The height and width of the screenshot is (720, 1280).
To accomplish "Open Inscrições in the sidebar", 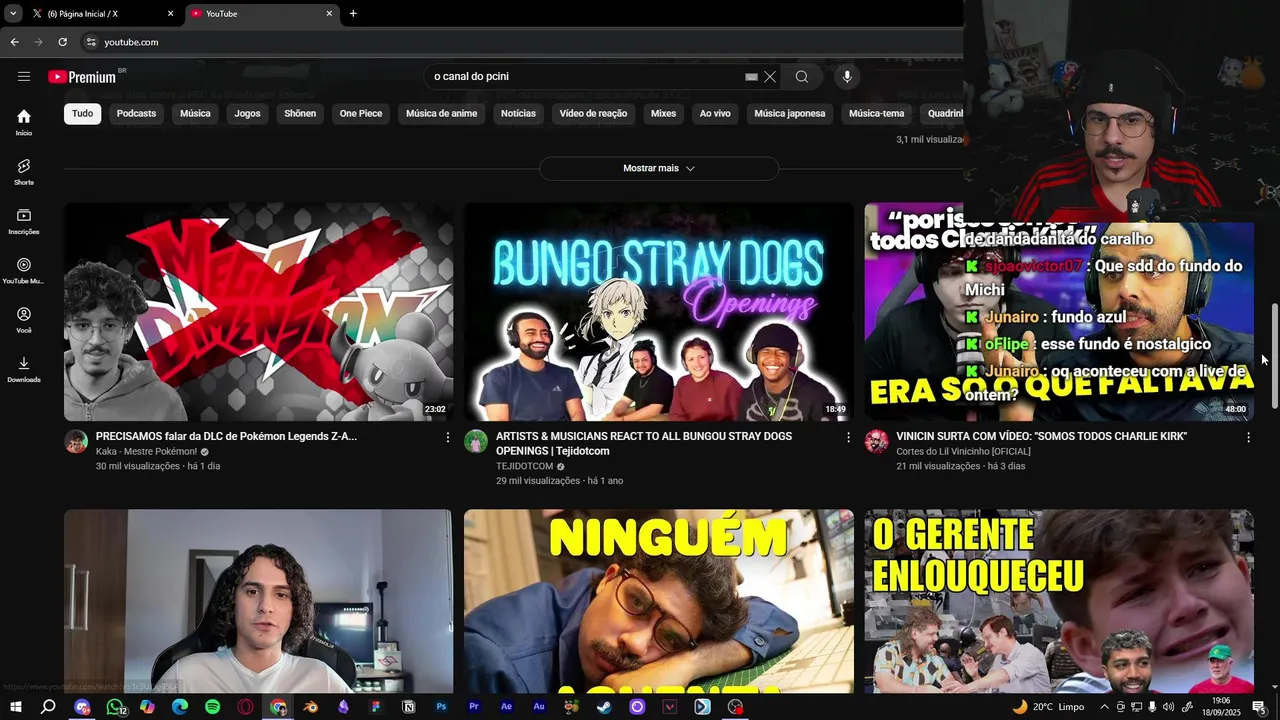I will (x=24, y=221).
